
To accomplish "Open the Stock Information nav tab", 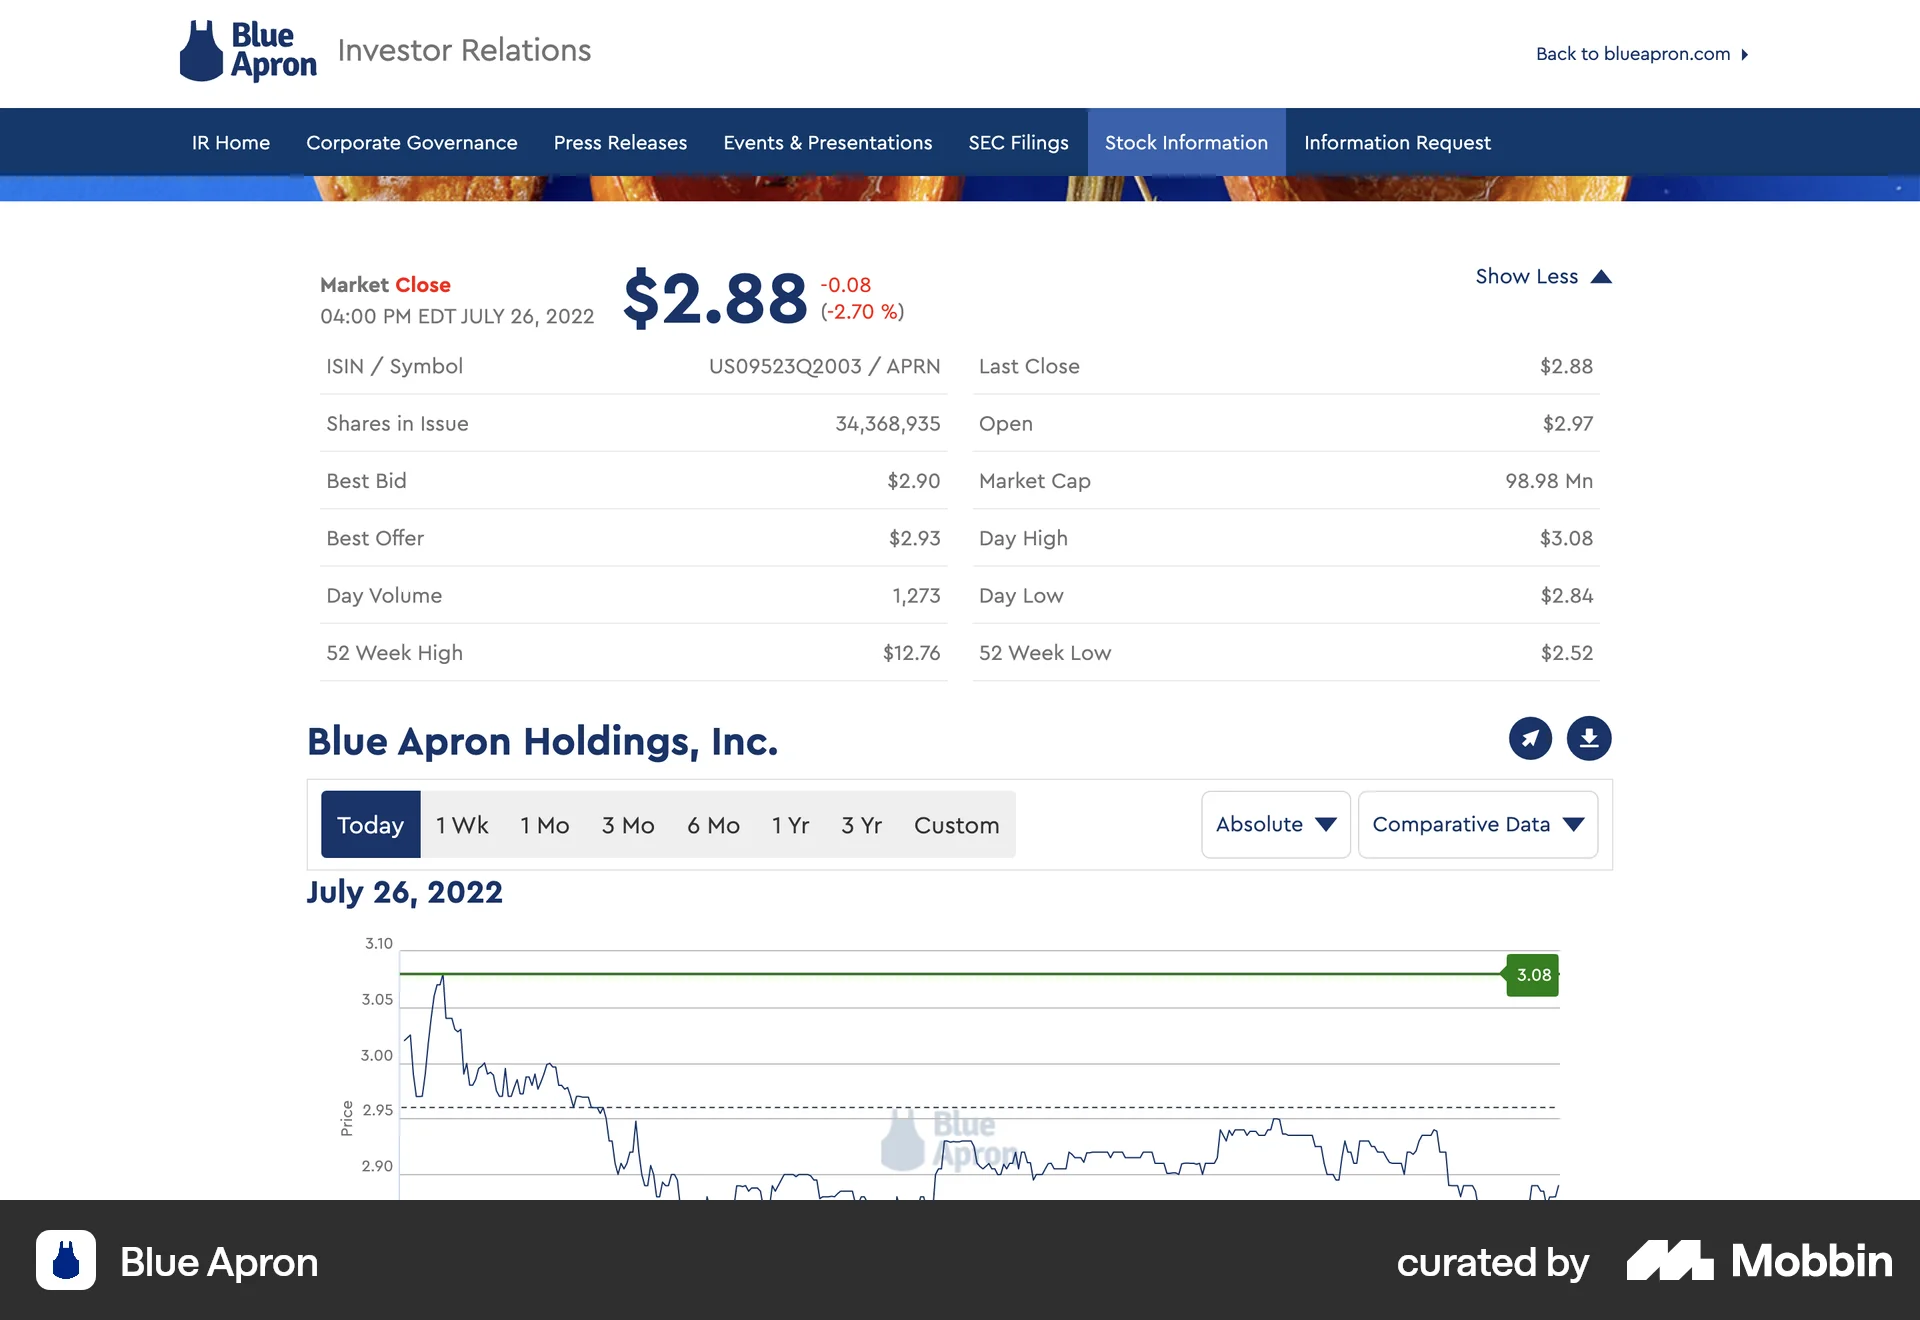I will pos(1186,142).
